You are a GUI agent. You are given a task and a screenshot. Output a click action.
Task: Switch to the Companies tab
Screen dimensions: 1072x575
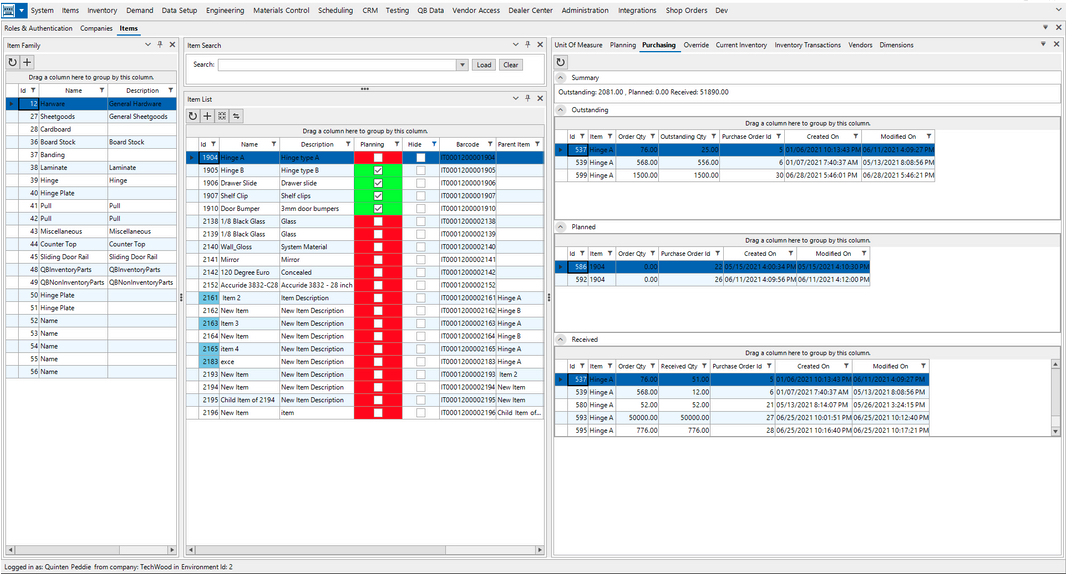pyautogui.click(x=96, y=29)
